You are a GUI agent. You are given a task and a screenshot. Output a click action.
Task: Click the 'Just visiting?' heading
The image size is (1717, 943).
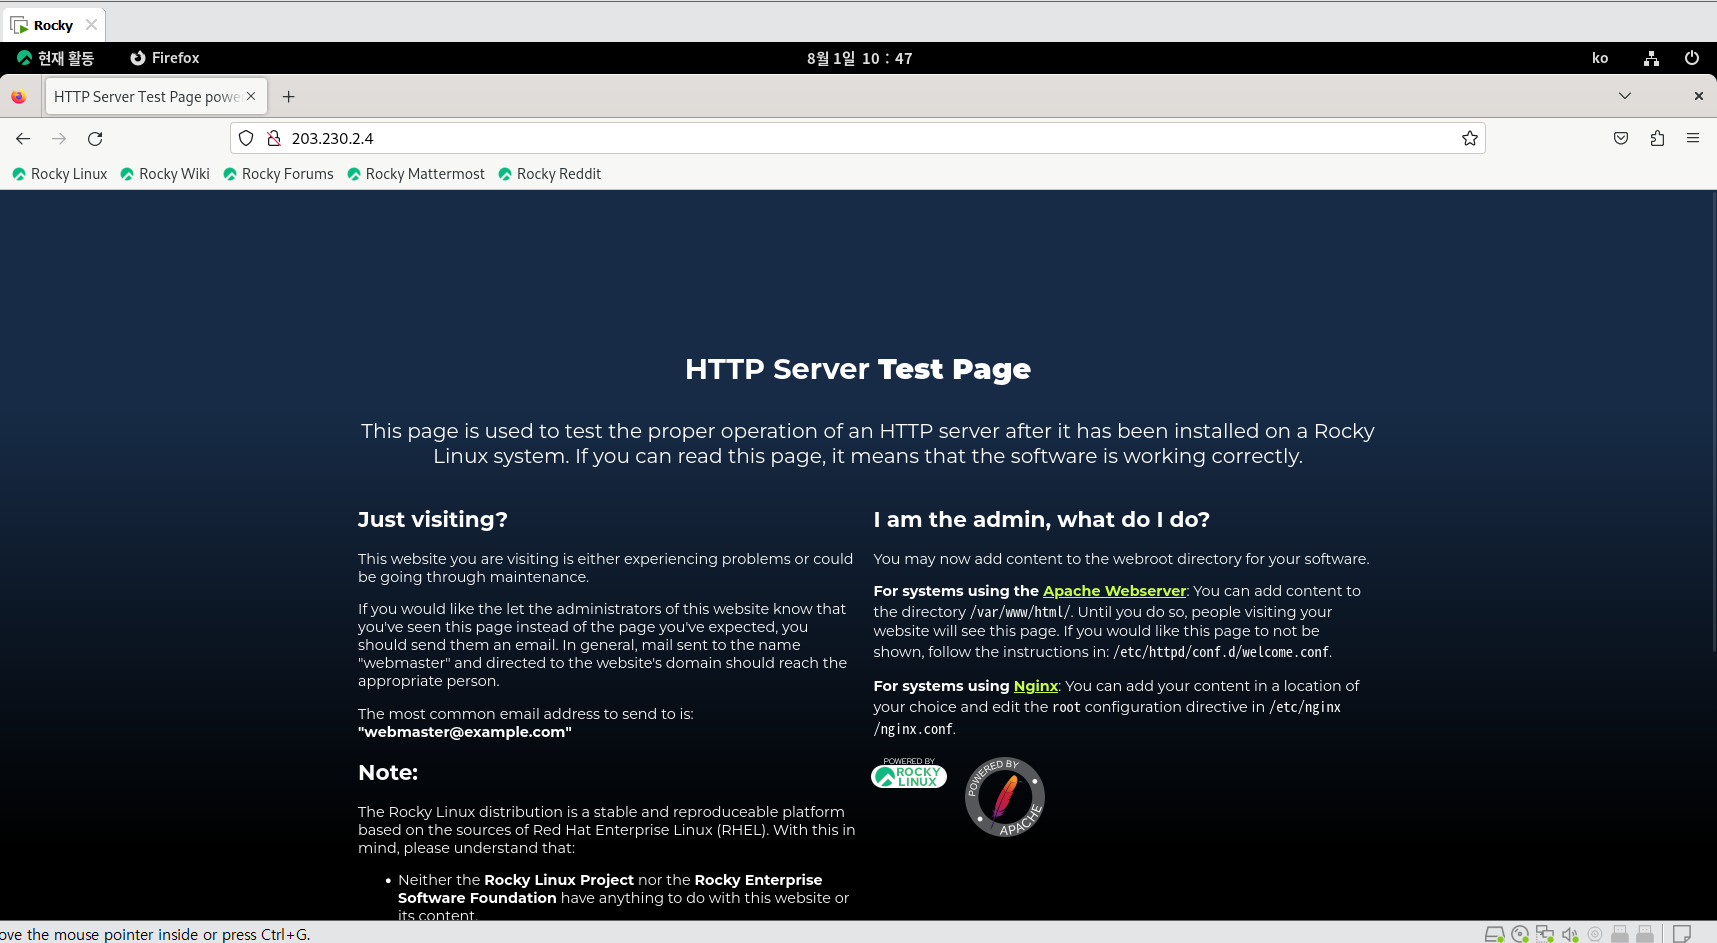[x=433, y=520]
